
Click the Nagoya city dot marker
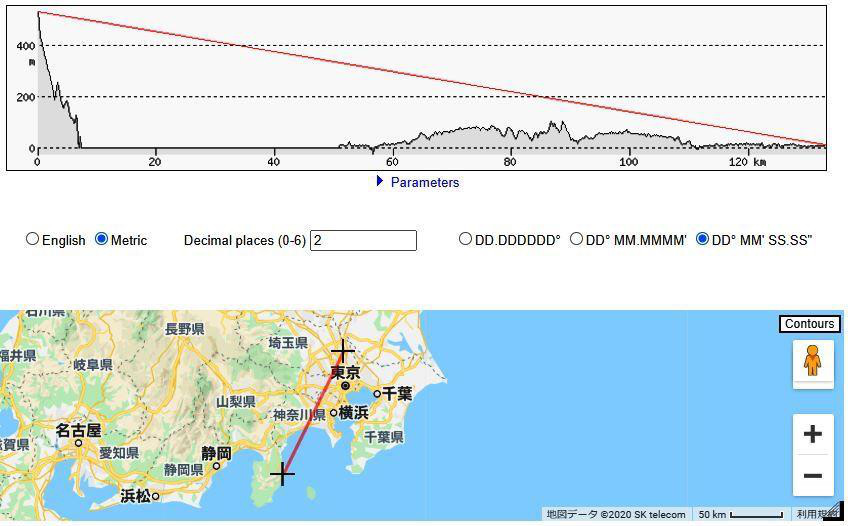pos(78,443)
